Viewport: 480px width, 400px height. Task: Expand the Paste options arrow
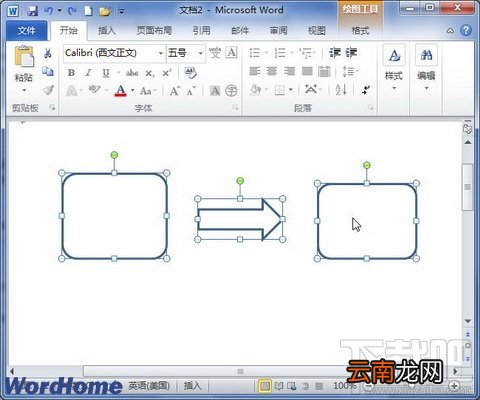point(24,90)
